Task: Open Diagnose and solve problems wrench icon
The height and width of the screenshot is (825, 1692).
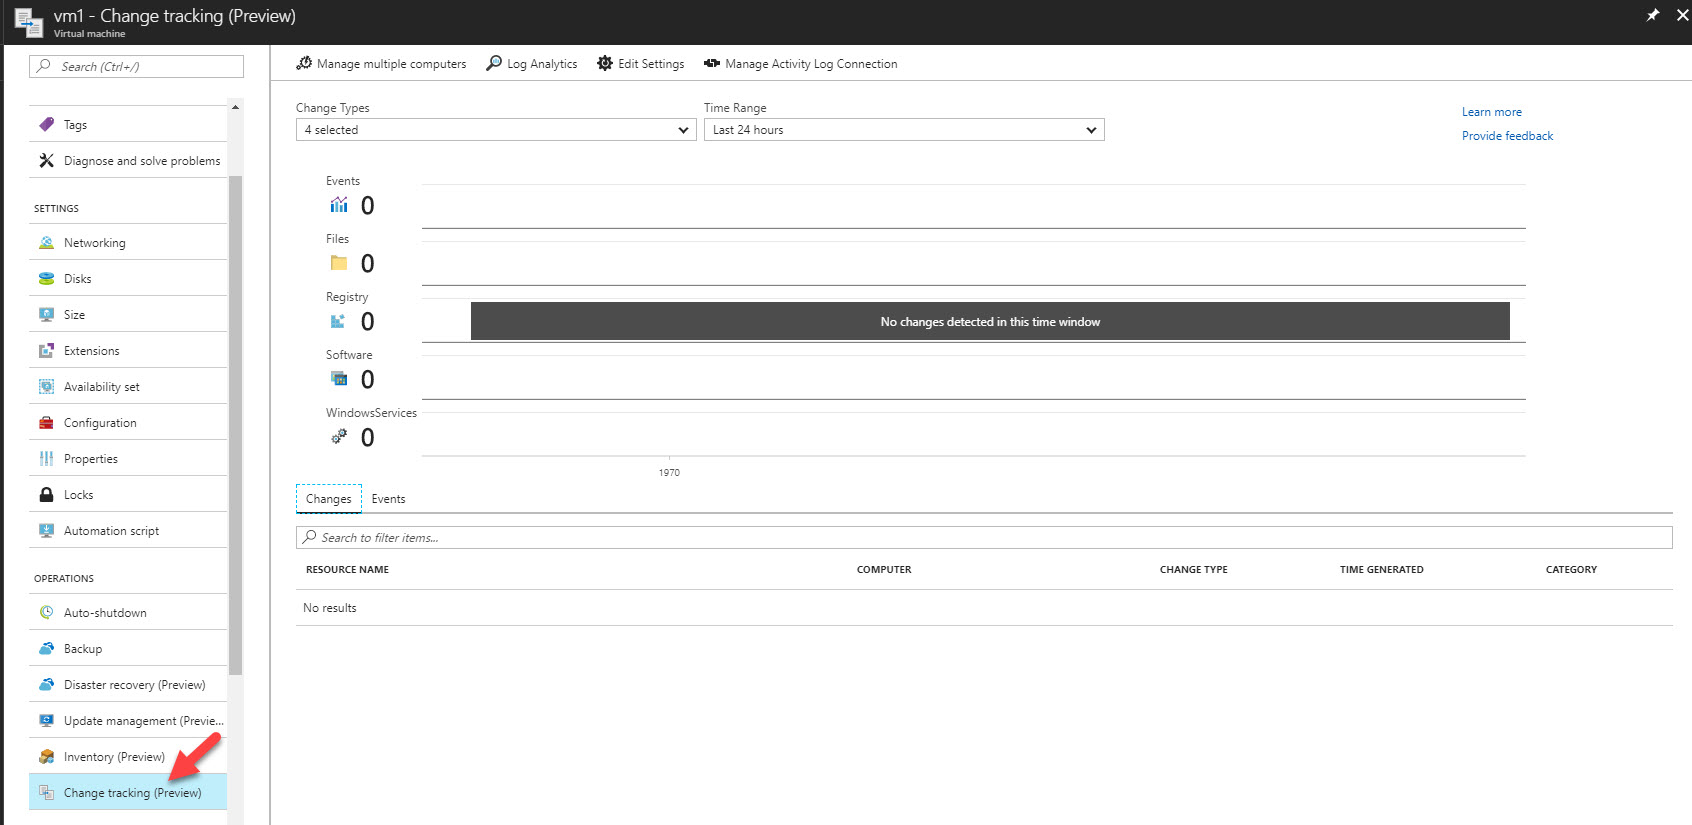Action: (x=46, y=160)
